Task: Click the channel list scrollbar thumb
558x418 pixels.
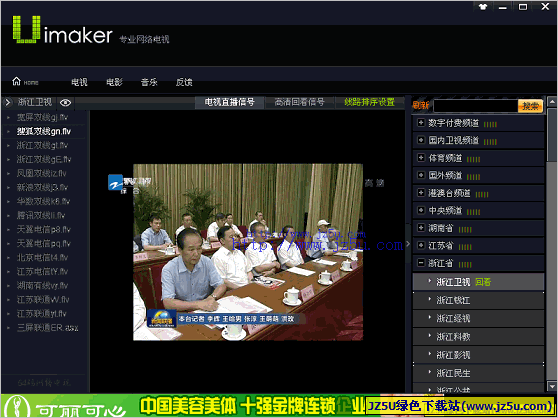Action: pyautogui.click(x=552, y=135)
